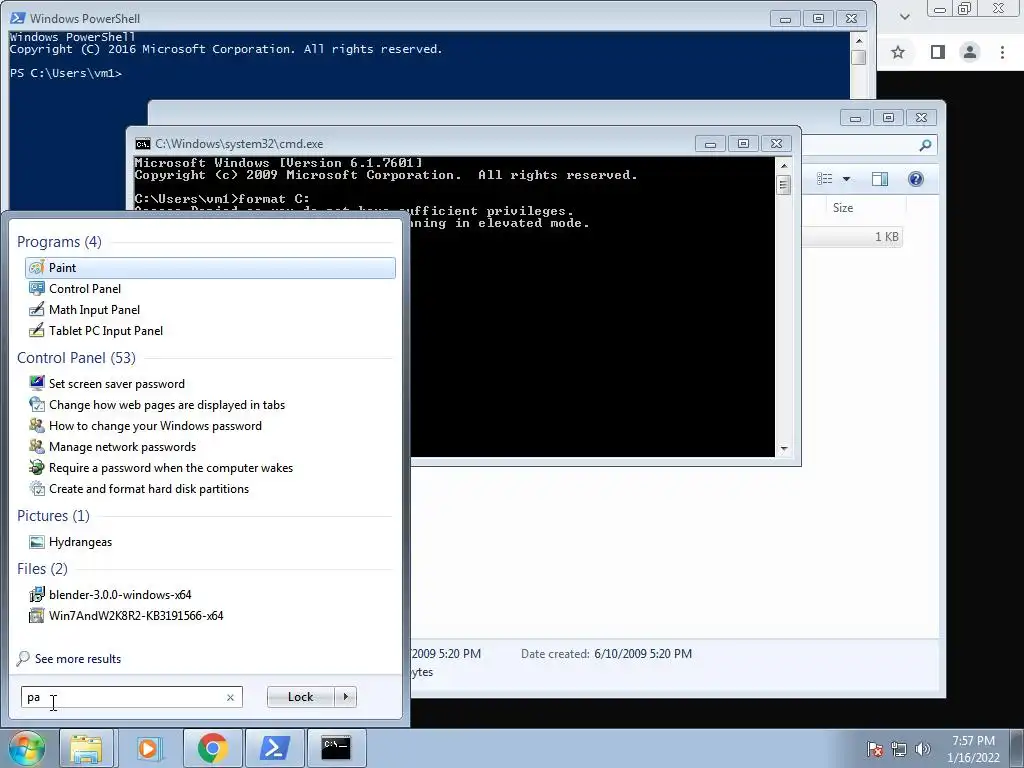Select the 1 KB file row in Explorer
This screenshot has height=768, width=1024.
[852, 236]
